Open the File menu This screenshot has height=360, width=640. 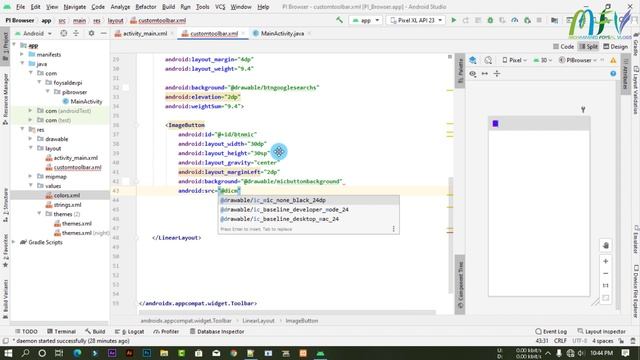pos(20,7)
